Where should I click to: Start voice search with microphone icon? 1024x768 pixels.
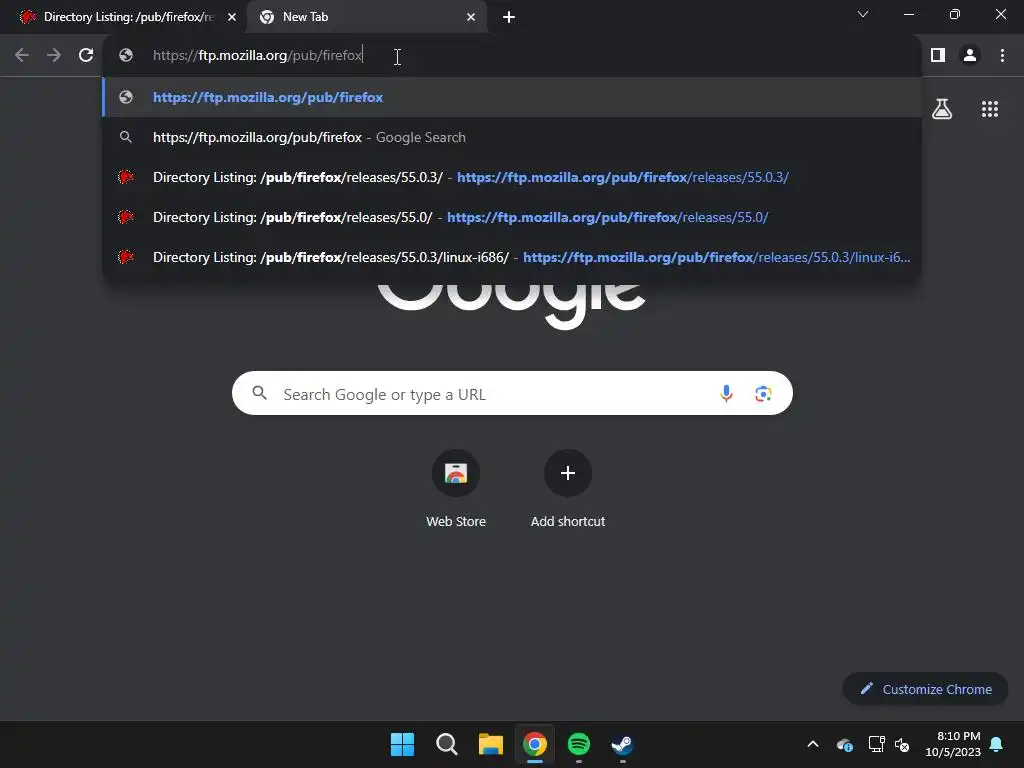click(726, 394)
